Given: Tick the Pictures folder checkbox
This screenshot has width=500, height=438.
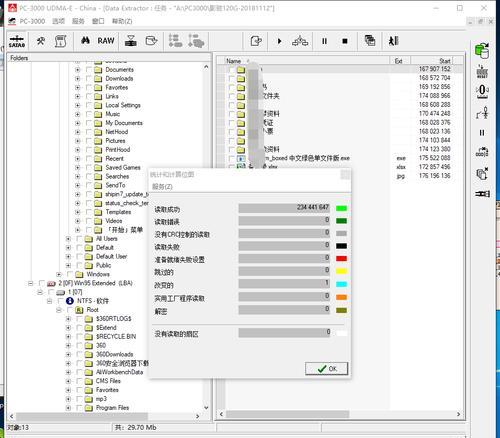Looking at the screenshot, I should pos(89,141).
